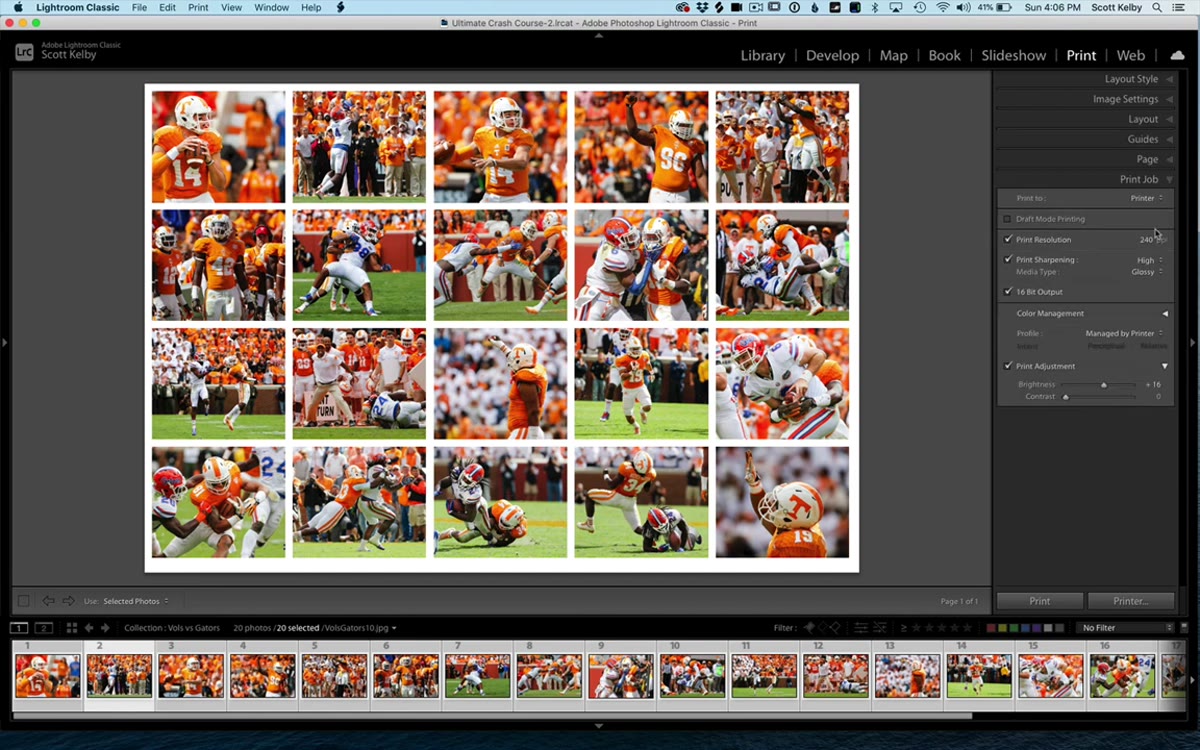Go back with the filmstrip left arrow
This screenshot has height=750, width=1200.
pyautogui.click(x=88, y=628)
